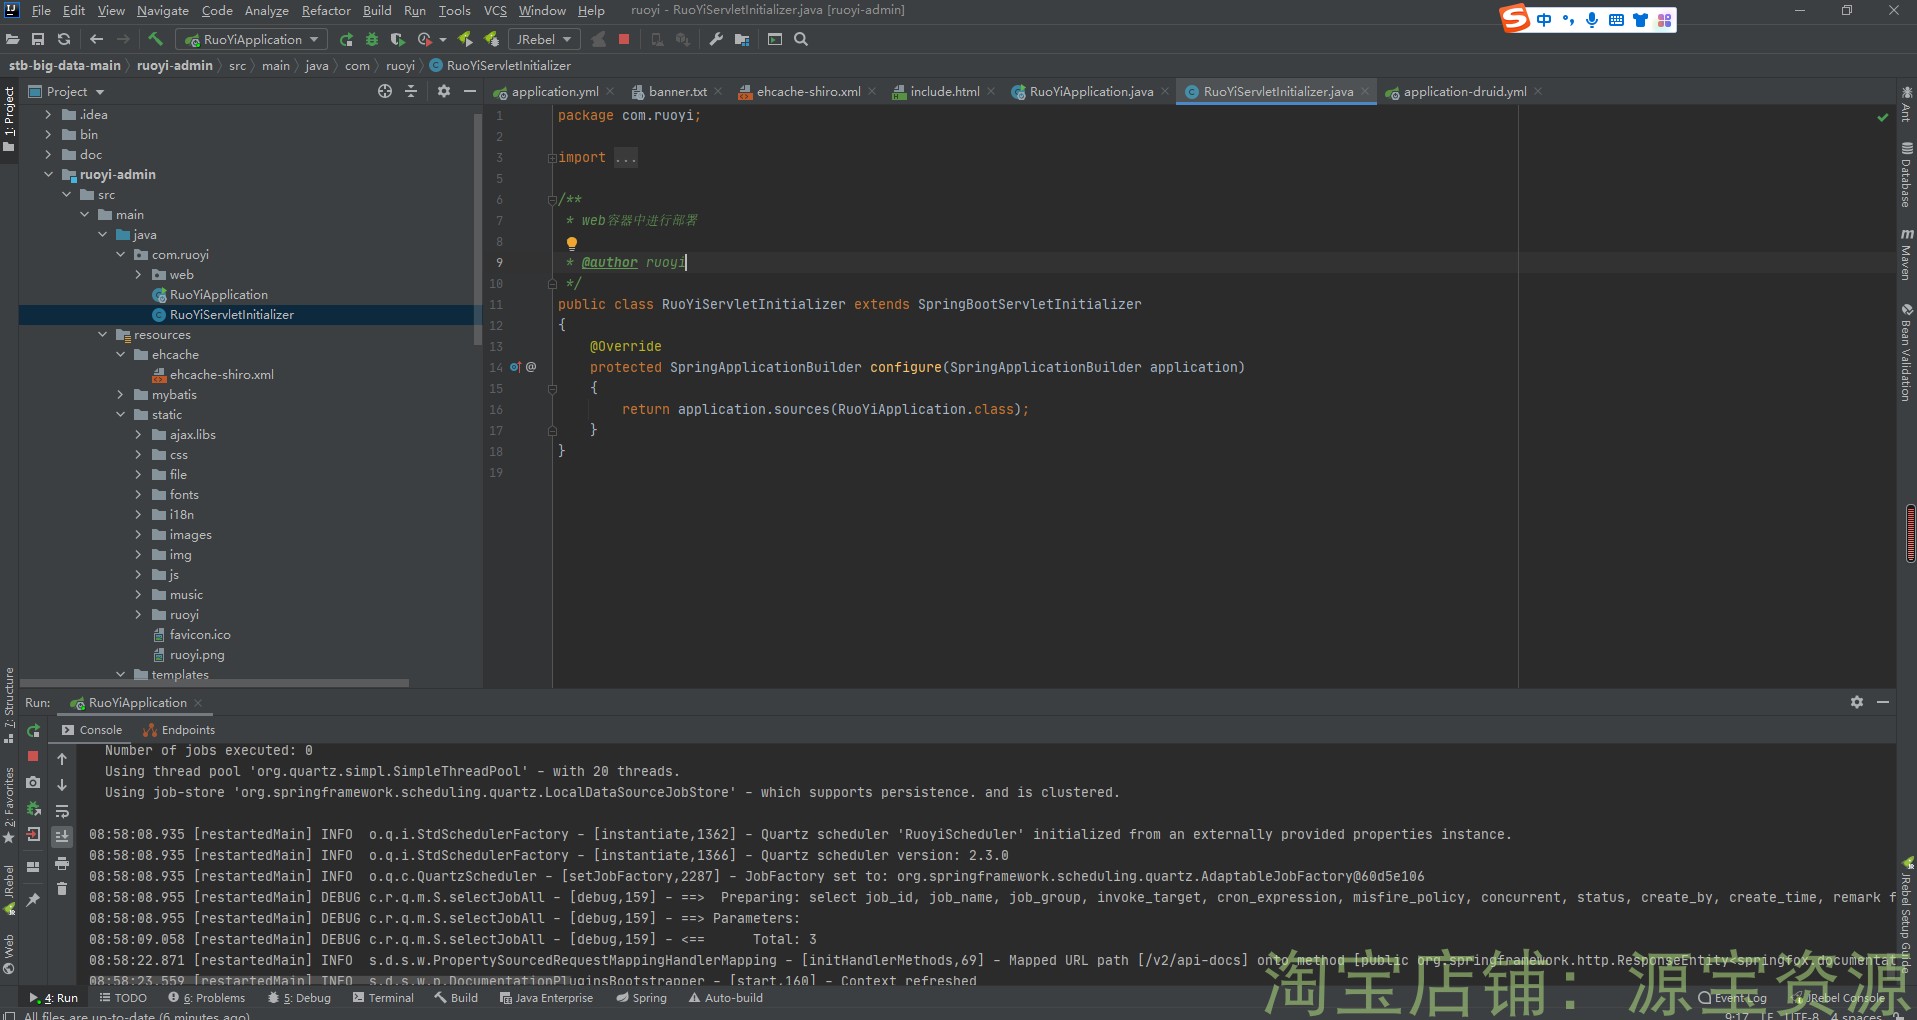1917x1020 pixels.
Task: Open the Refactor menu
Action: pos(326,10)
